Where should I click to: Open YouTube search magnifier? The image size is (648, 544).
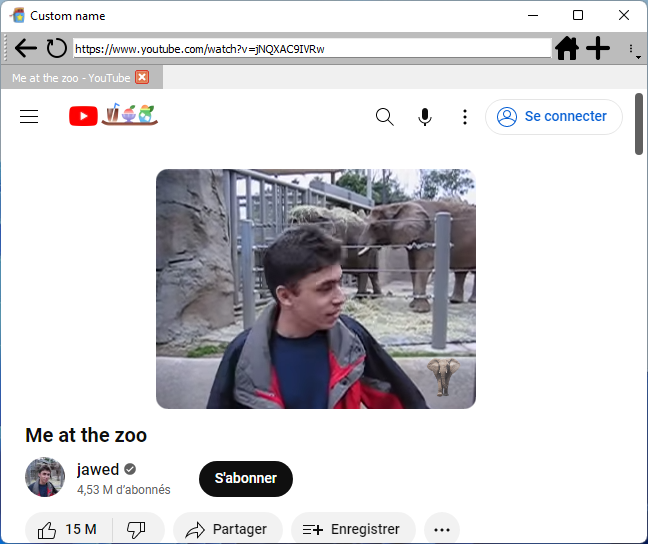(x=384, y=117)
